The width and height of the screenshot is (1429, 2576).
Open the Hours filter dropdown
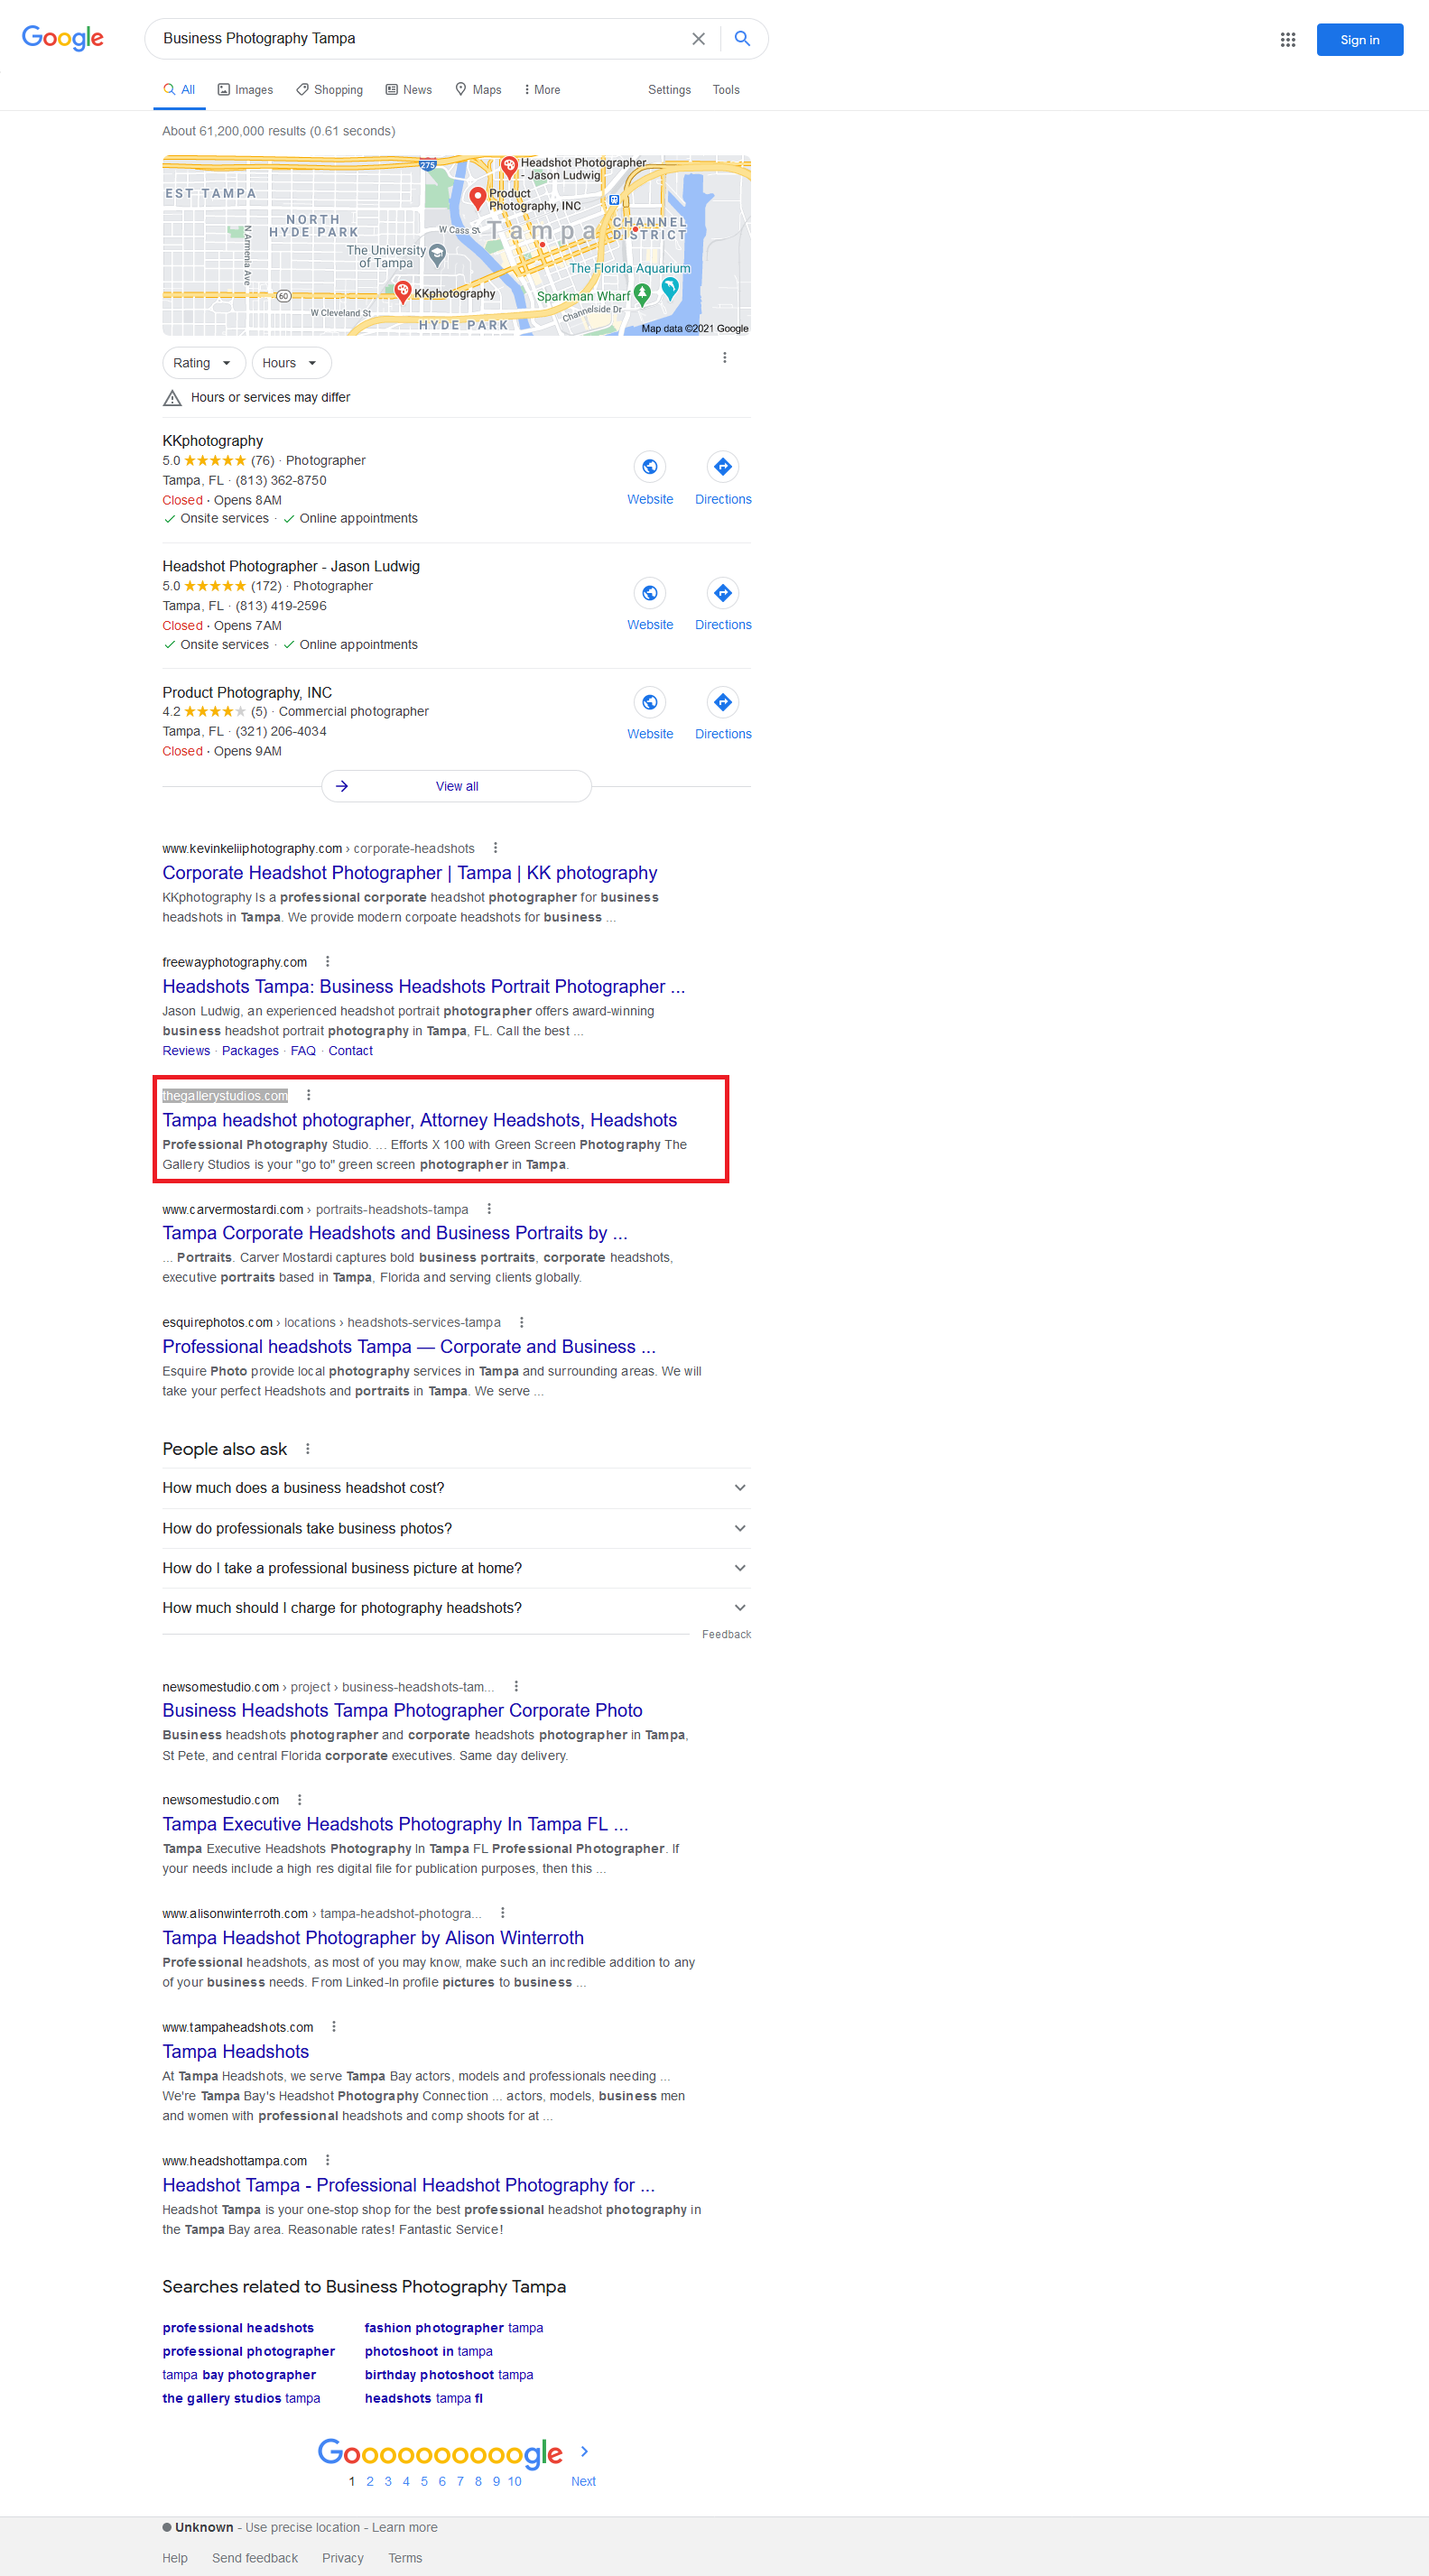290,363
